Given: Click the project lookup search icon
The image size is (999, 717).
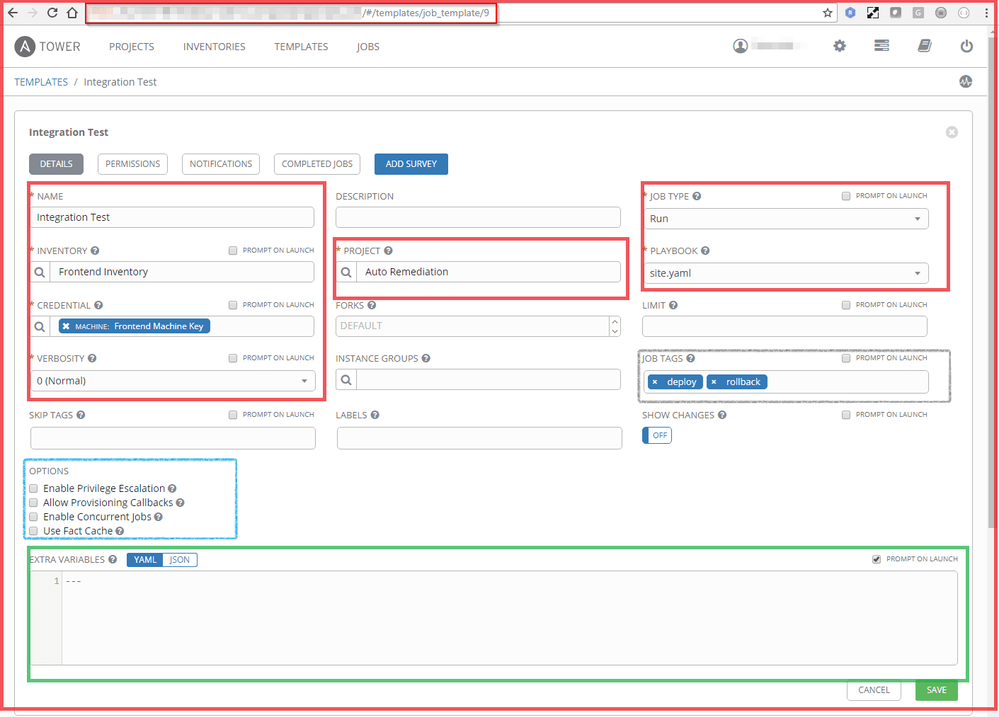Looking at the screenshot, I should pyautogui.click(x=347, y=272).
